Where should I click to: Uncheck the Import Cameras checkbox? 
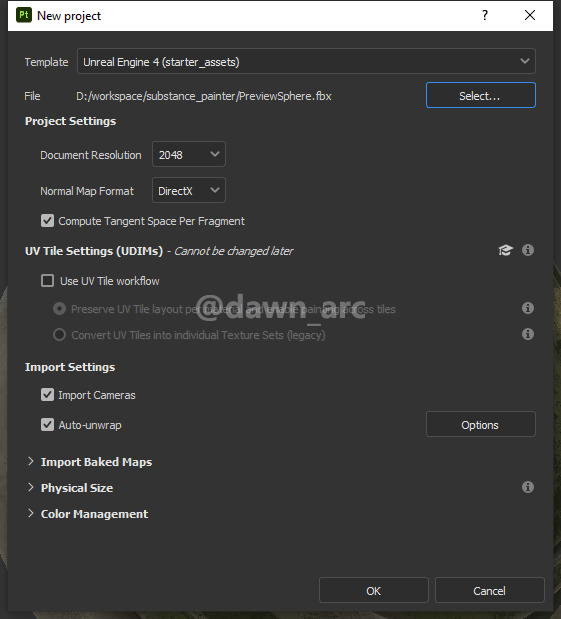tap(47, 395)
